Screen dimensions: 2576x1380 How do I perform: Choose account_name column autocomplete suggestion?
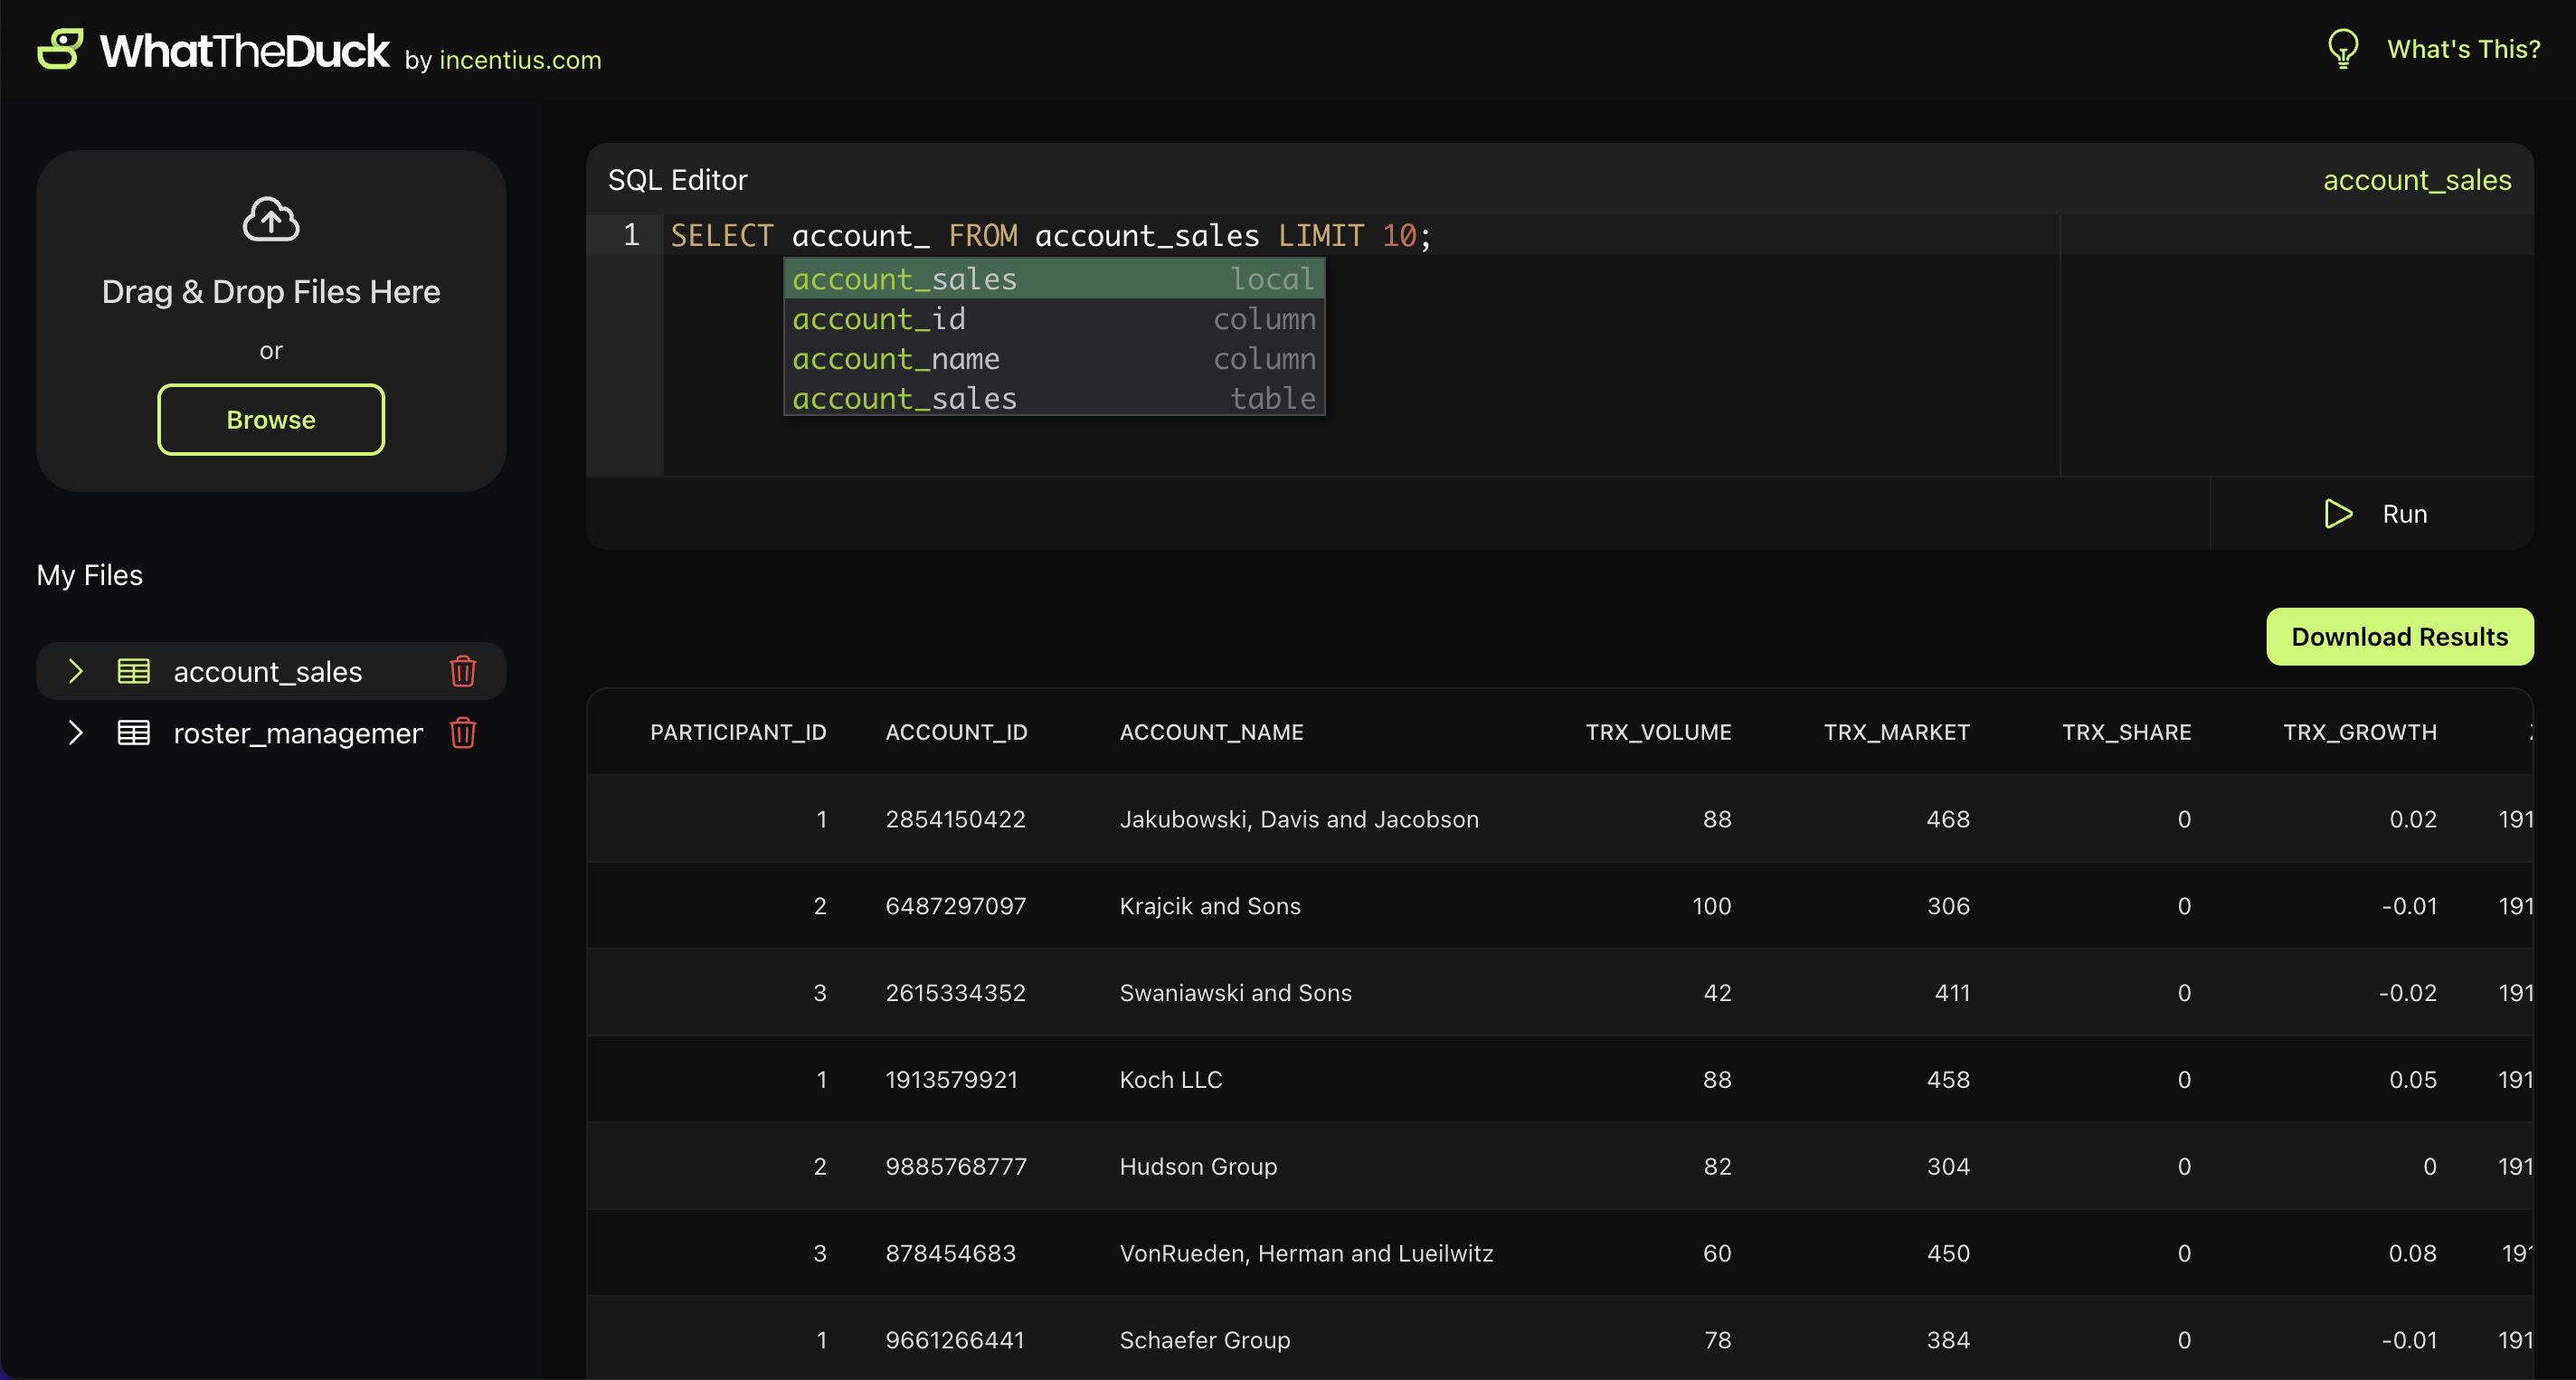[1054, 359]
